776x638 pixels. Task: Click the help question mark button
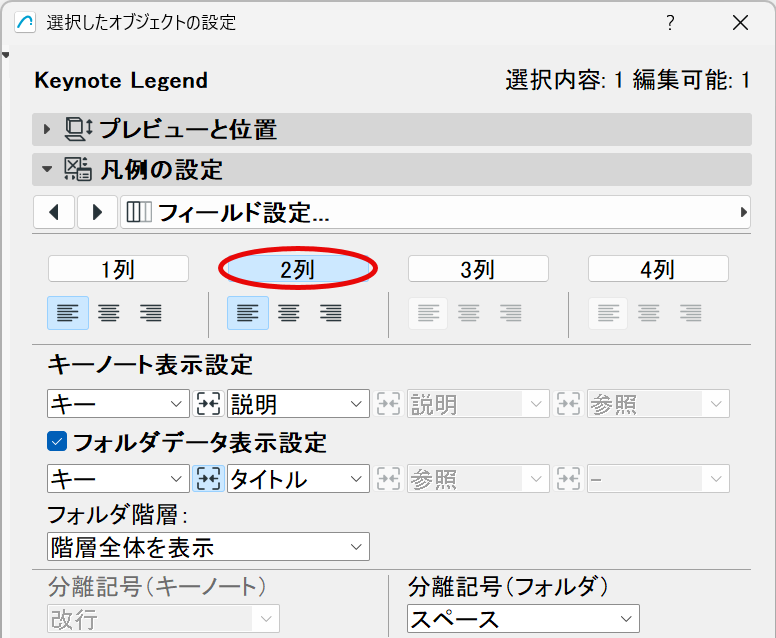[670, 22]
